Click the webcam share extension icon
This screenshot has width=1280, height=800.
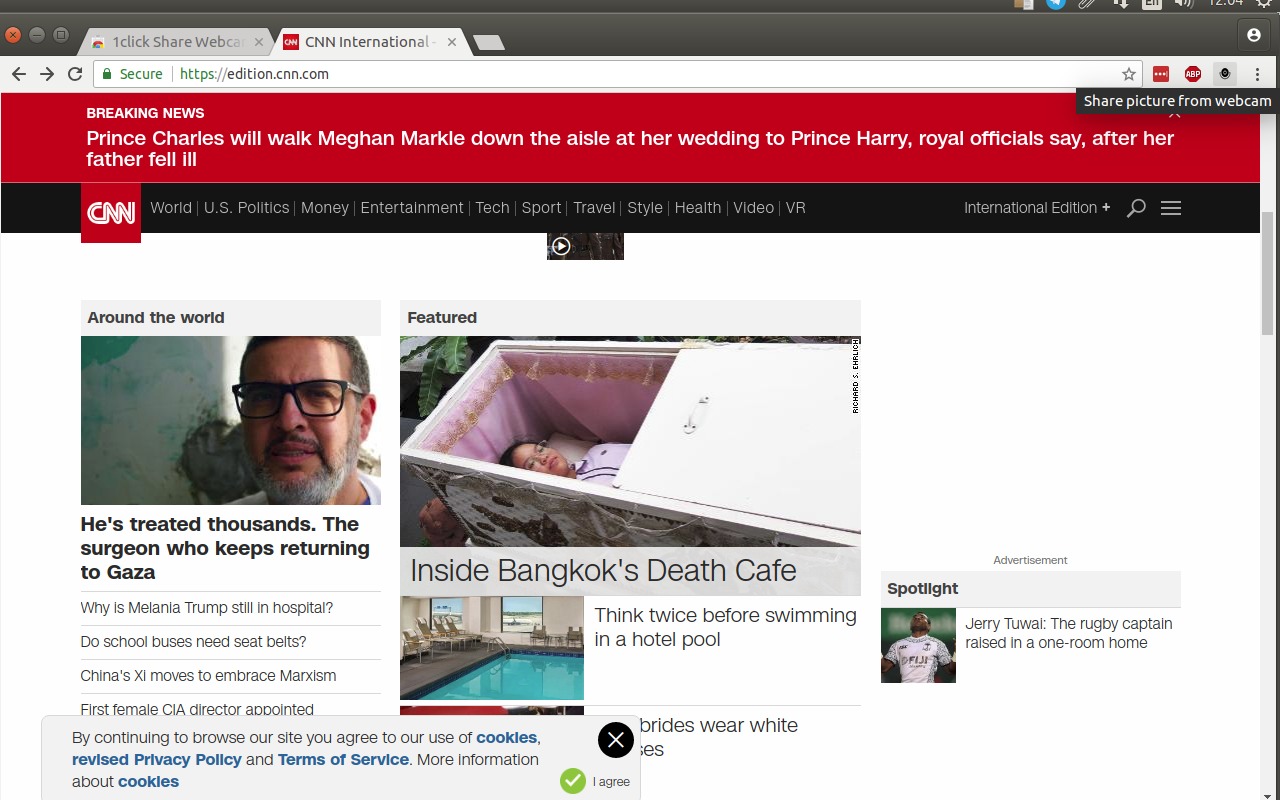(1225, 74)
